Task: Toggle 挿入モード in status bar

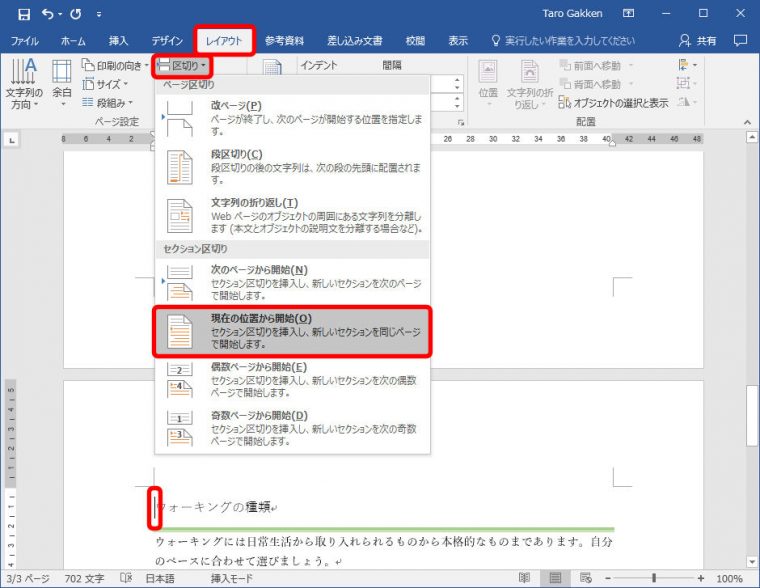Action: [x=232, y=578]
